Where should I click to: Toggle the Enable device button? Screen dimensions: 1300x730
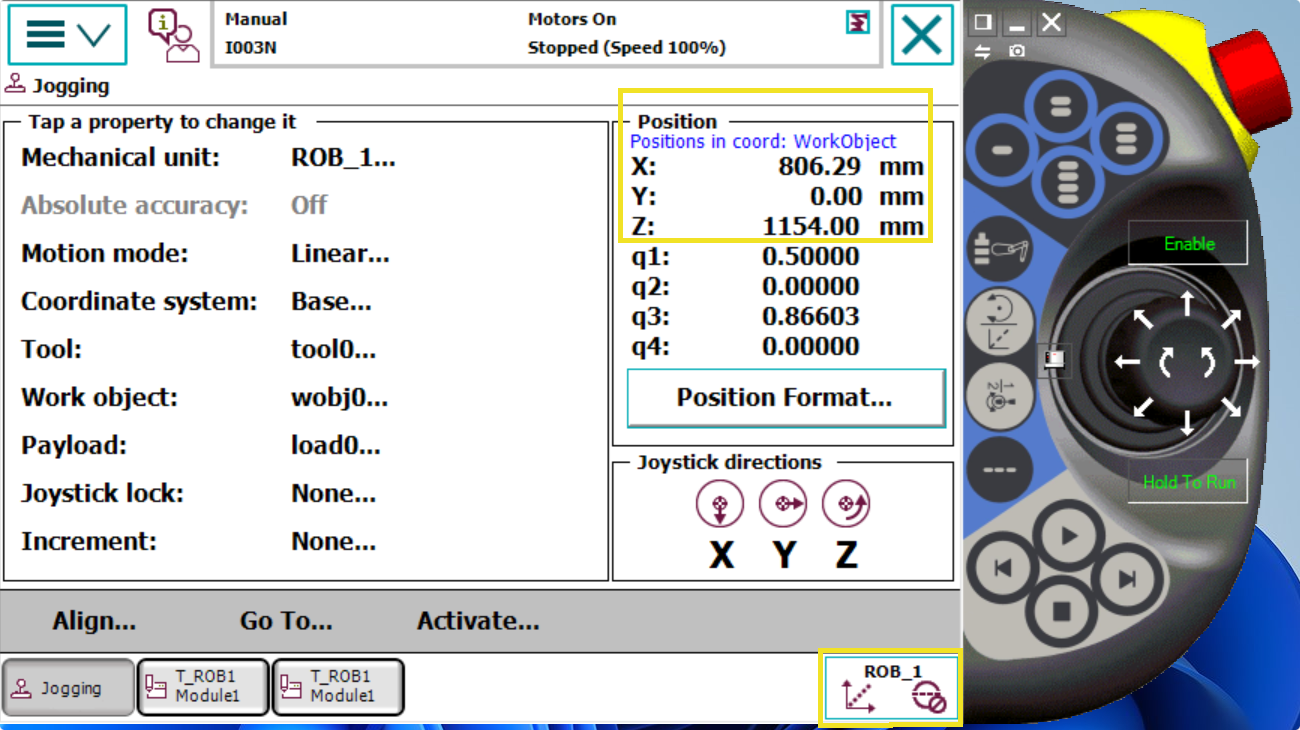1188,243
